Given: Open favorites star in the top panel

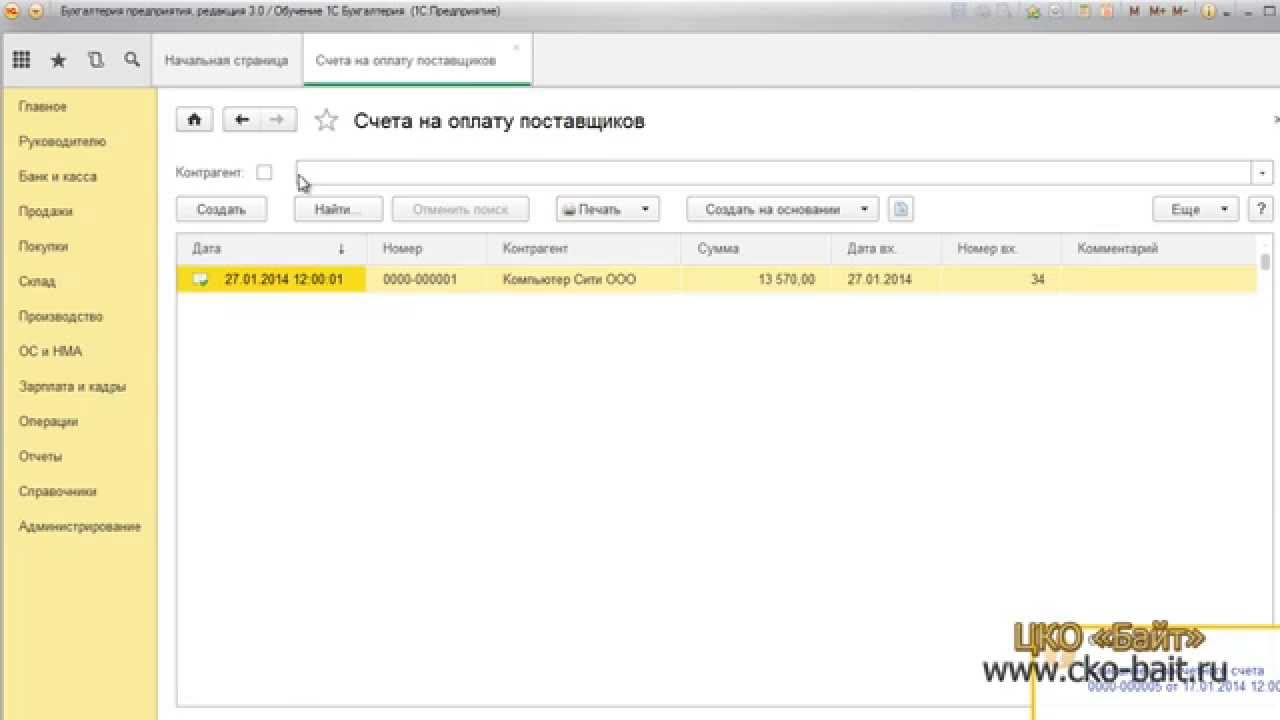Looking at the screenshot, I should pyautogui.click(x=58, y=60).
